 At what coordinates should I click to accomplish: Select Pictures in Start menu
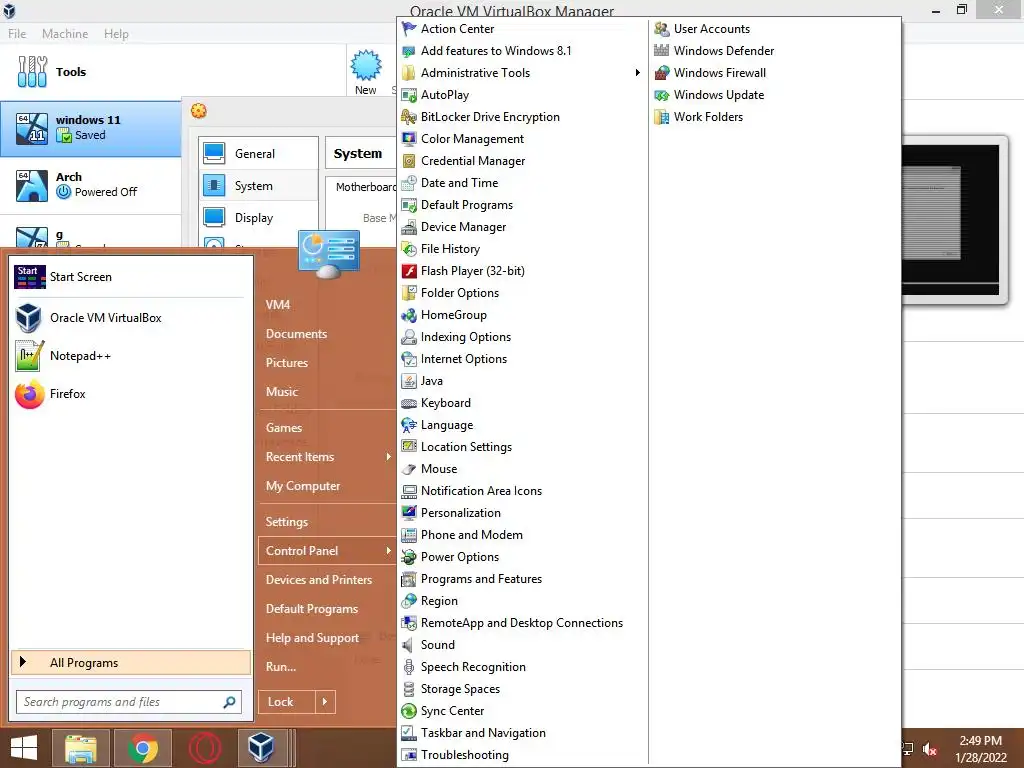tap(287, 362)
